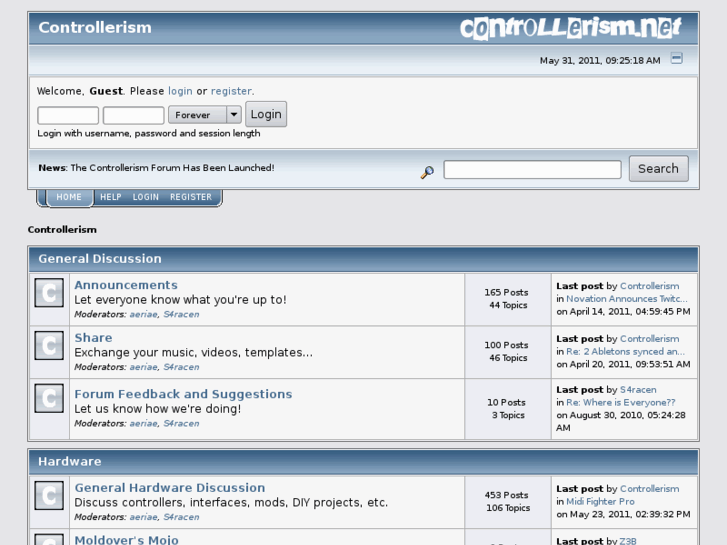
Task: Open Re: Where is Everyone?? post
Action: click(621, 403)
